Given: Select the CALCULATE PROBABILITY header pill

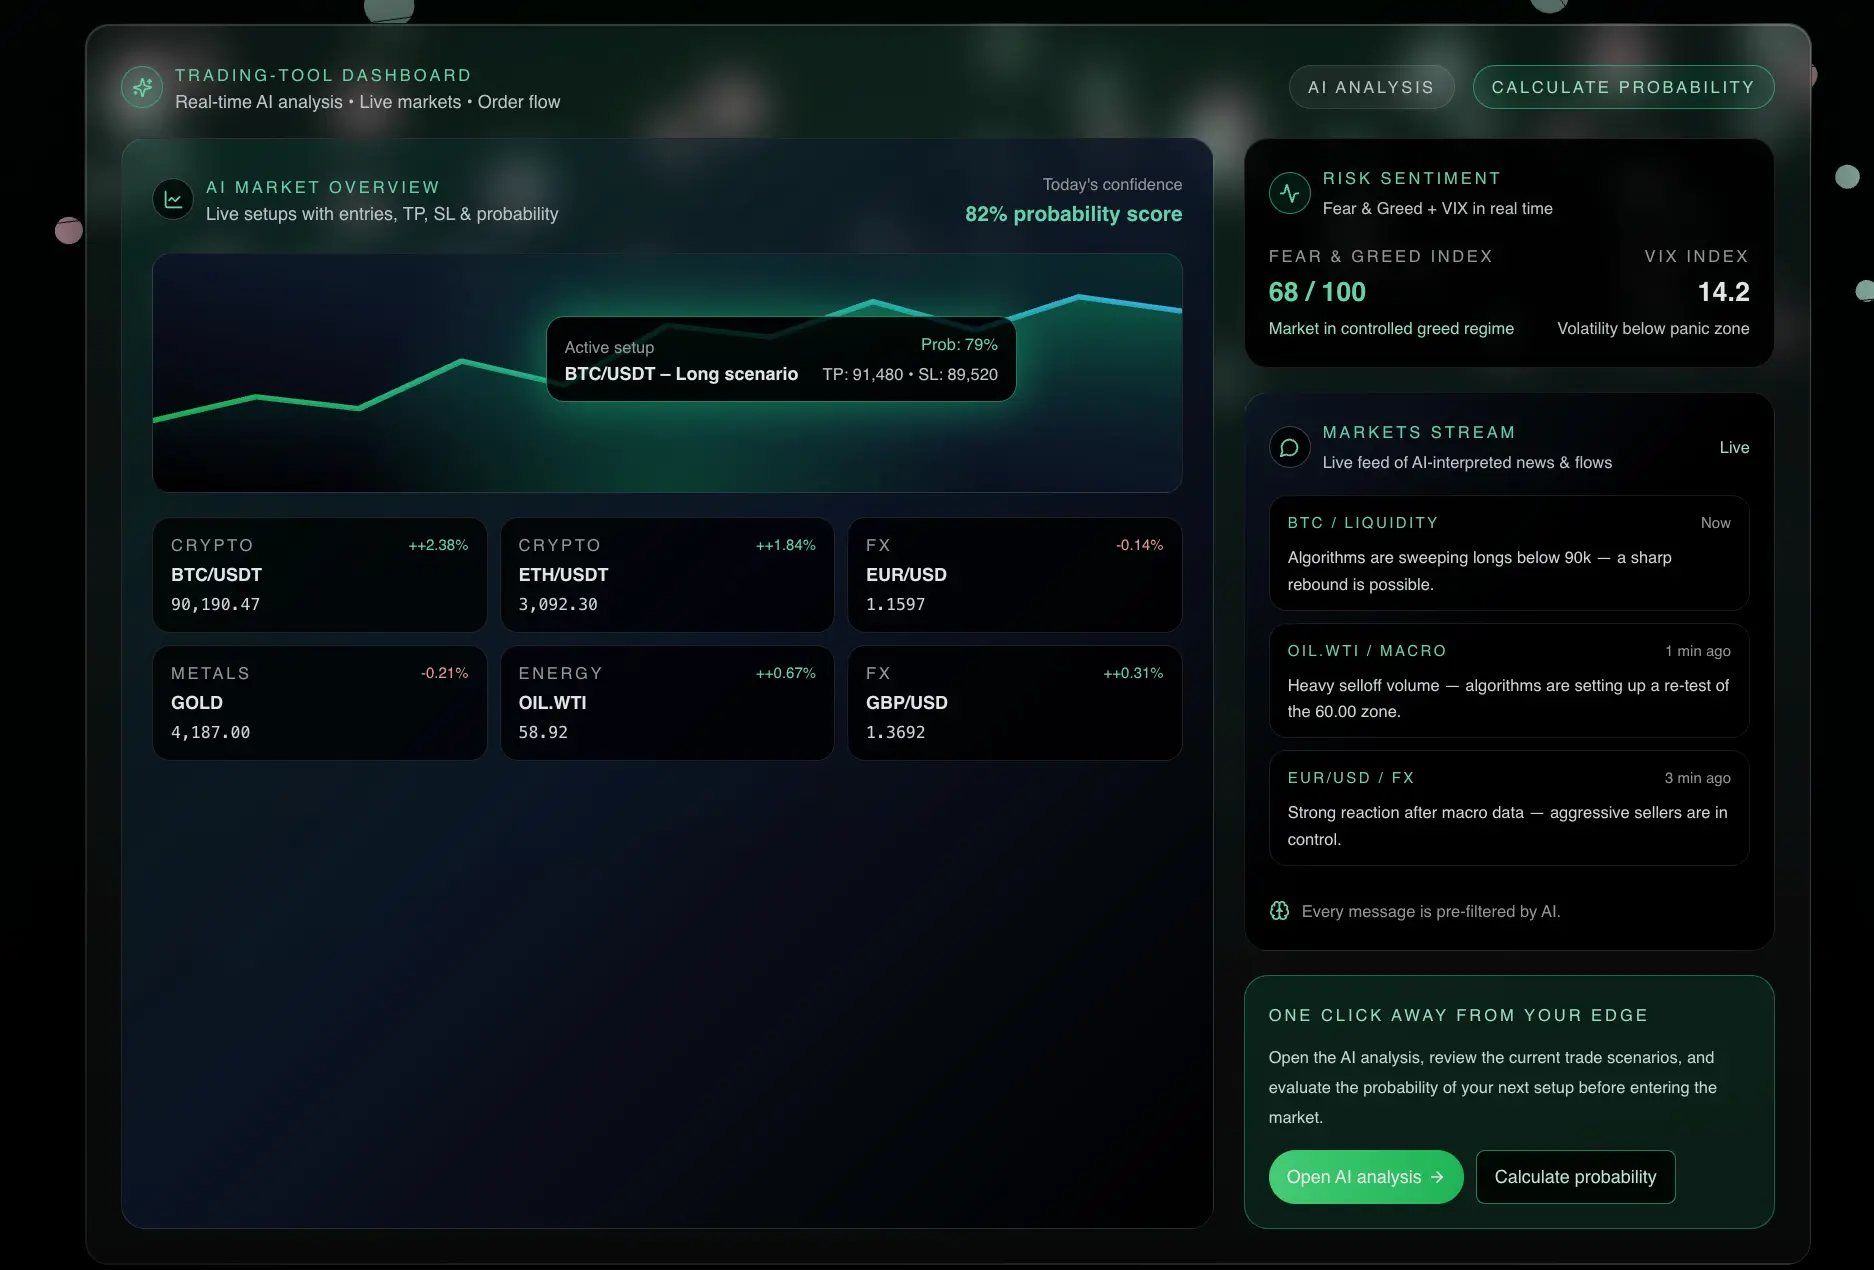Looking at the screenshot, I should (1622, 87).
